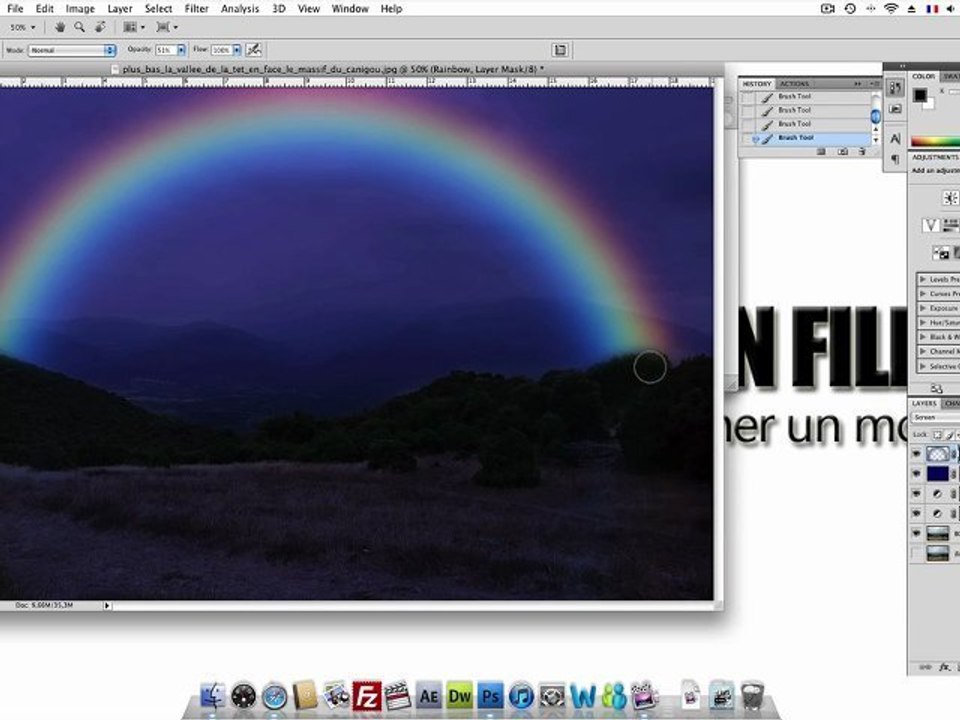The image size is (960, 720).
Task: Open iTunes from the Dock
Action: 521,696
